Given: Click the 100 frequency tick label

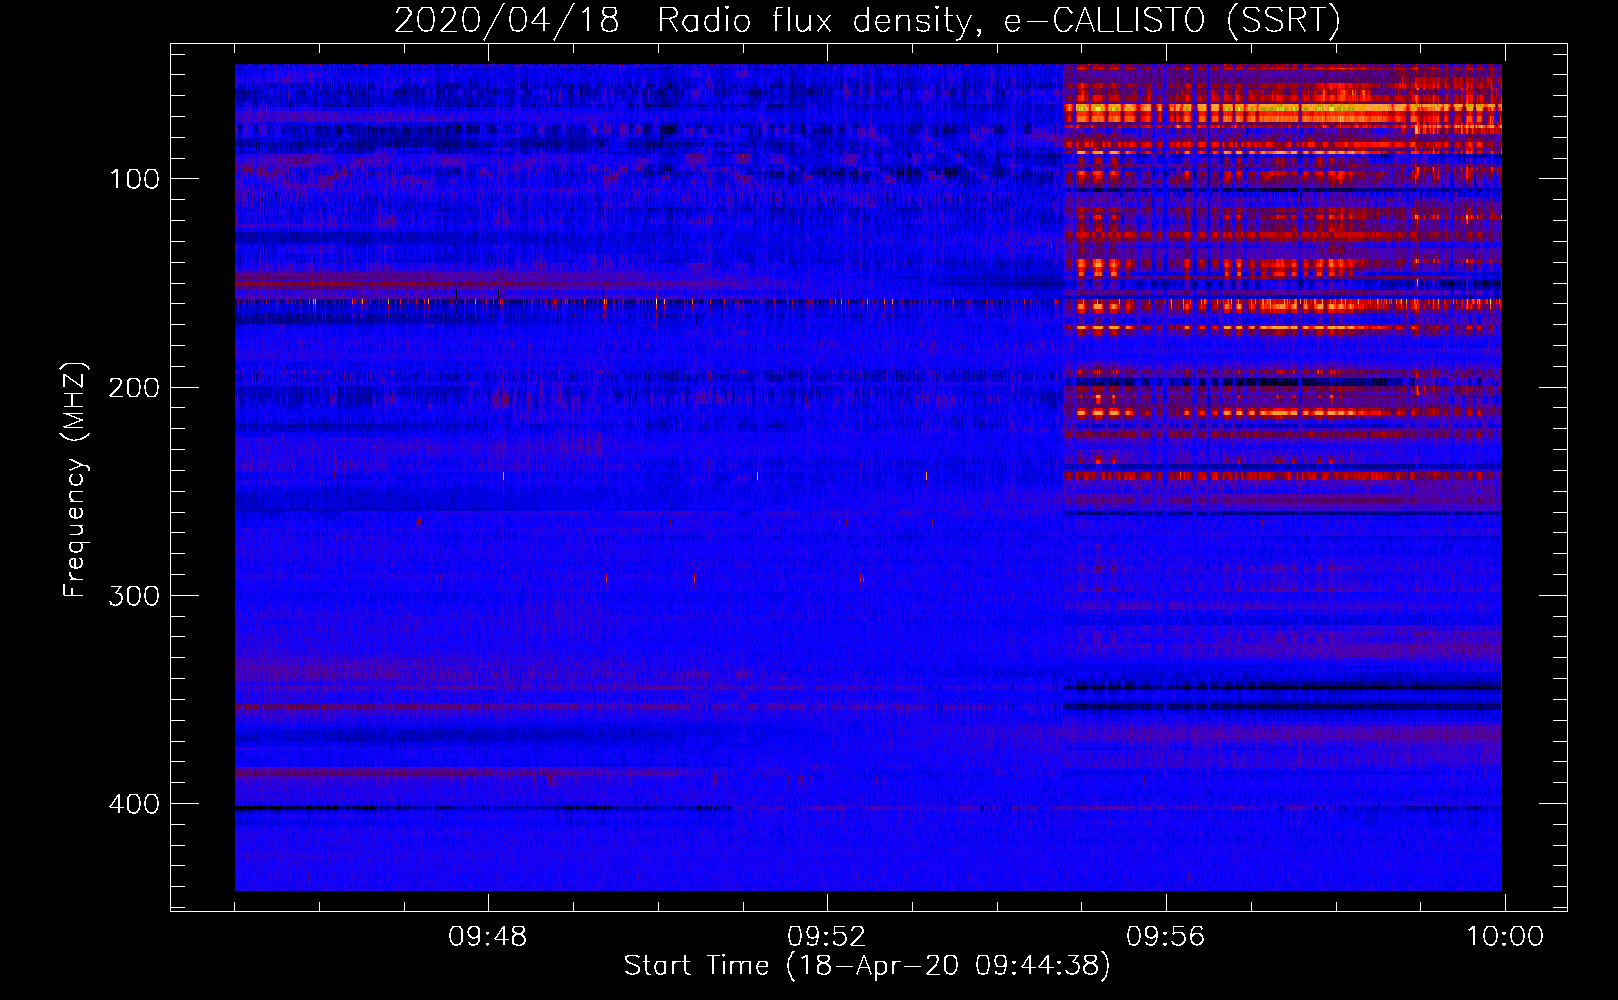Looking at the screenshot, I should (x=135, y=179).
